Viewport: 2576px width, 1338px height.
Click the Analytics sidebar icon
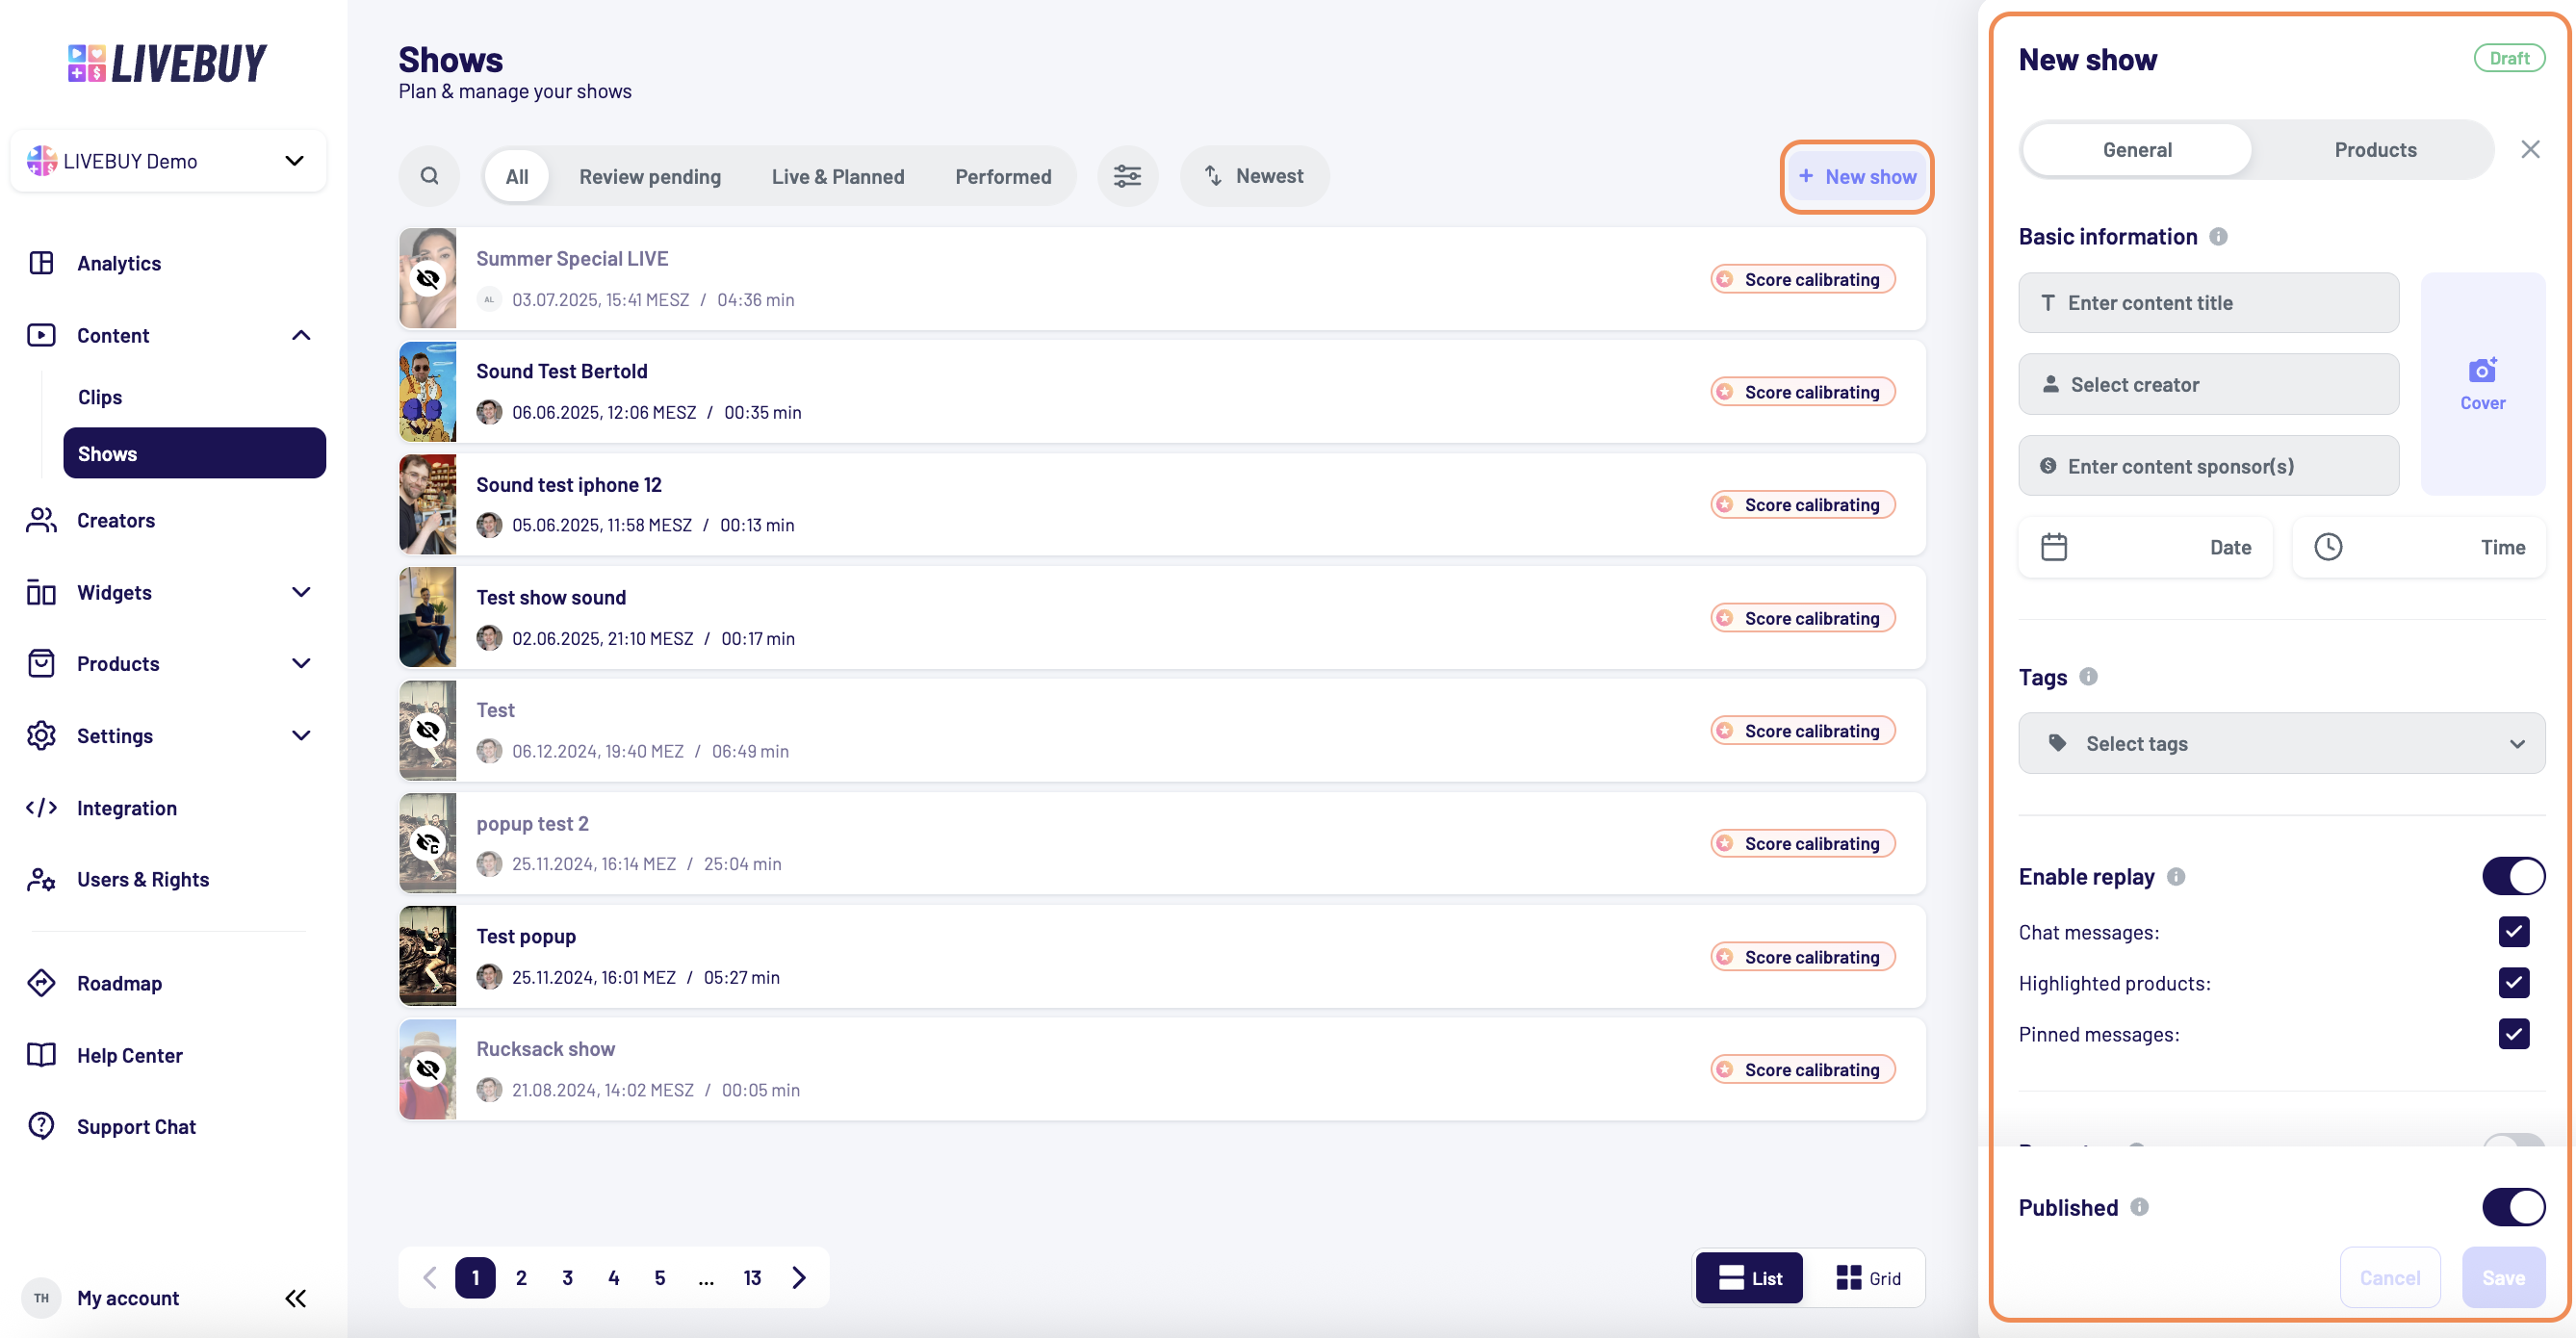coord(41,263)
